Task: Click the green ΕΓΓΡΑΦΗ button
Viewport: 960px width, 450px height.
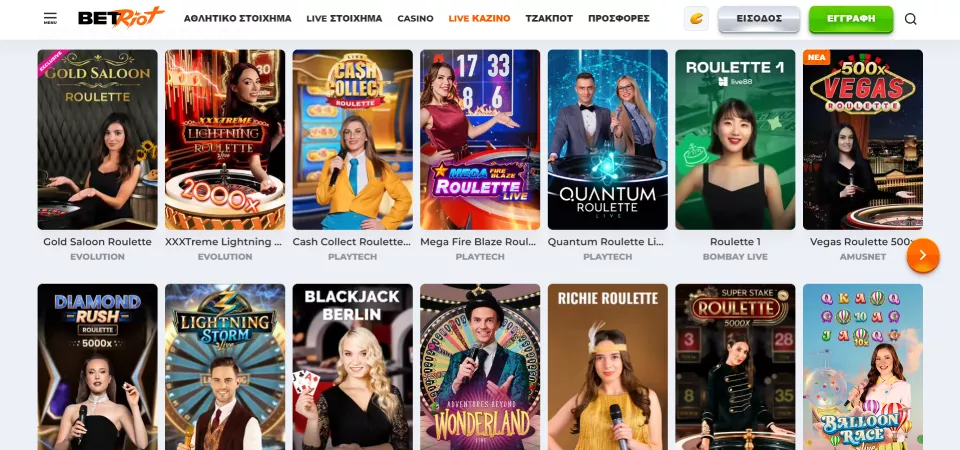Action: point(851,19)
